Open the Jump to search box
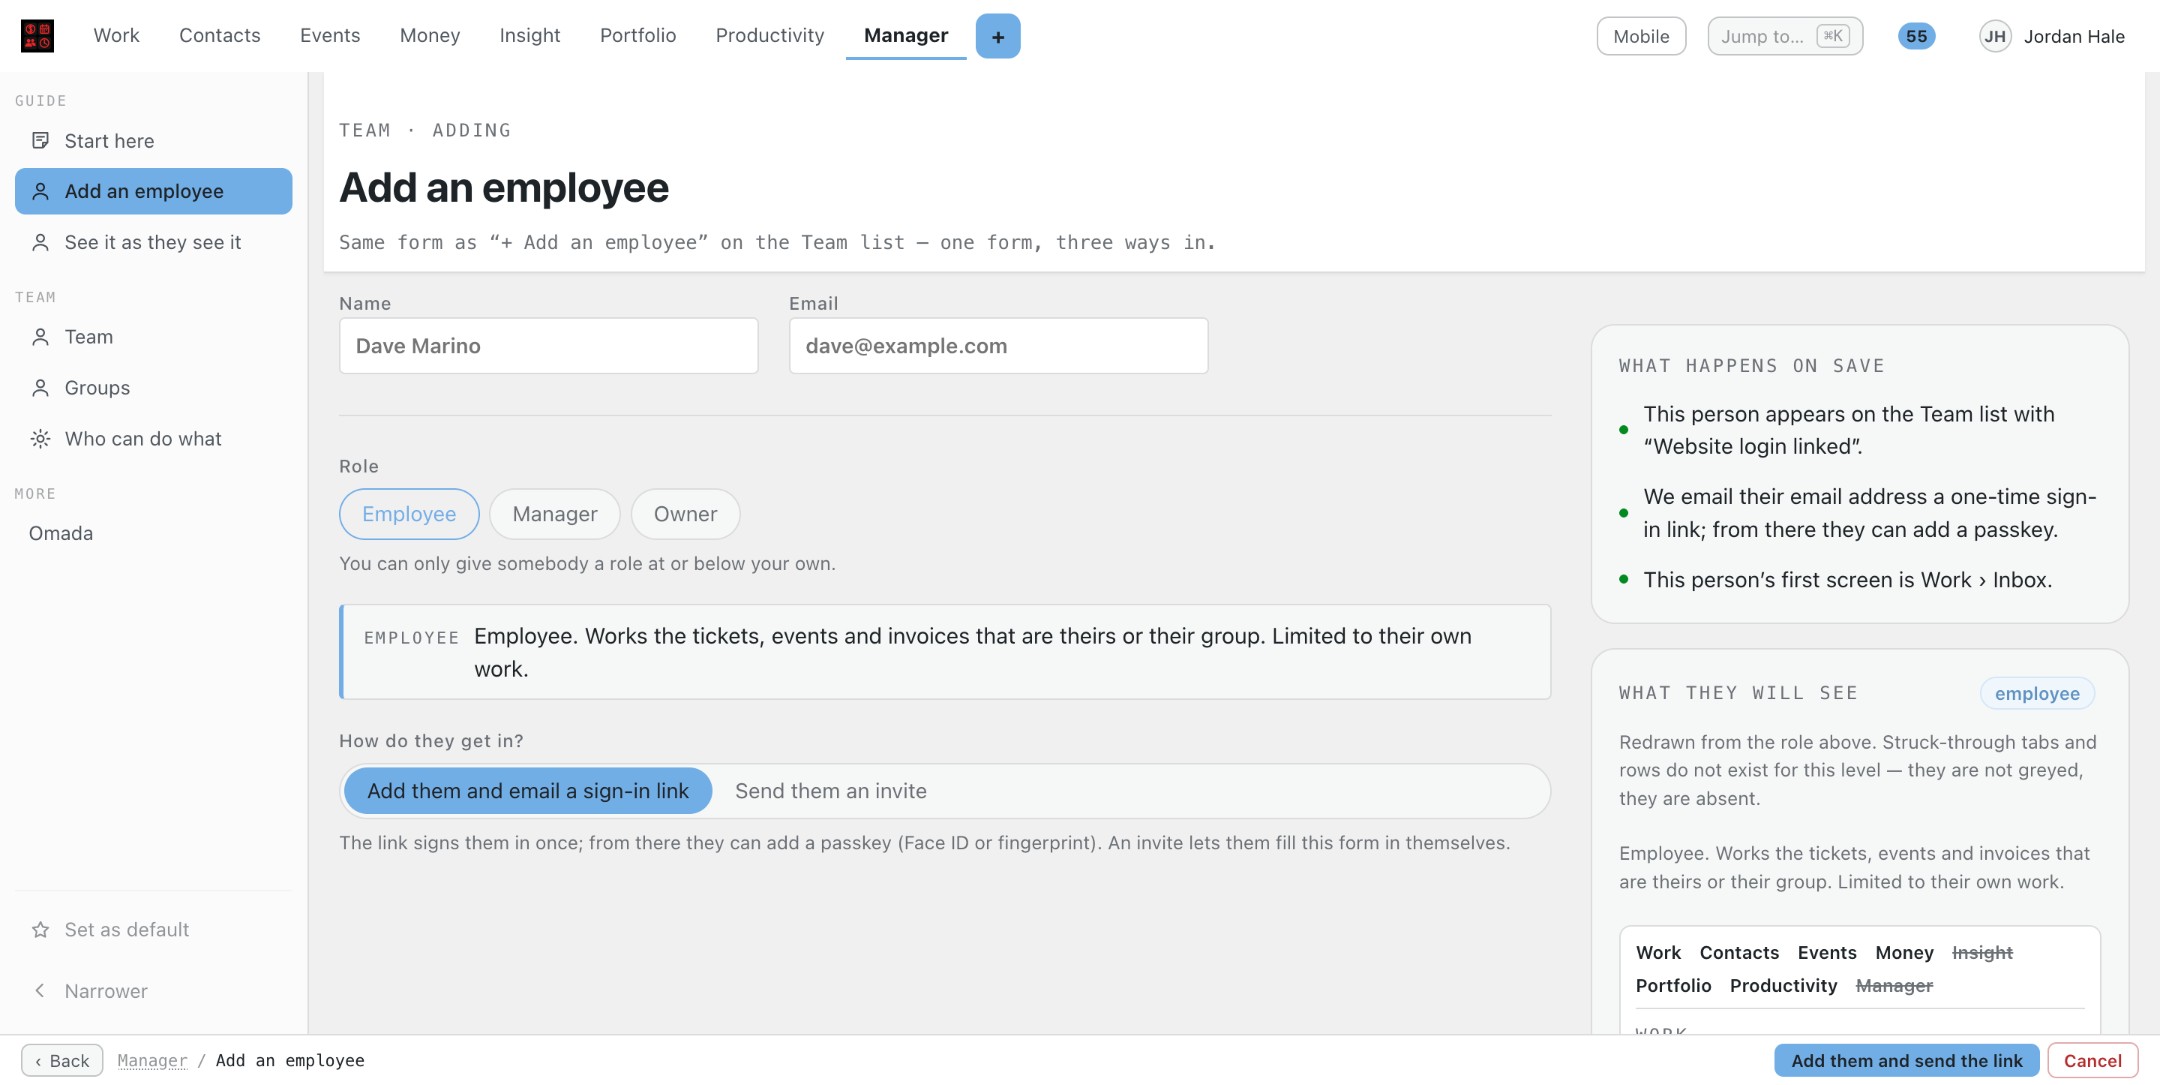2160x1085 pixels. tap(1785, 36)
